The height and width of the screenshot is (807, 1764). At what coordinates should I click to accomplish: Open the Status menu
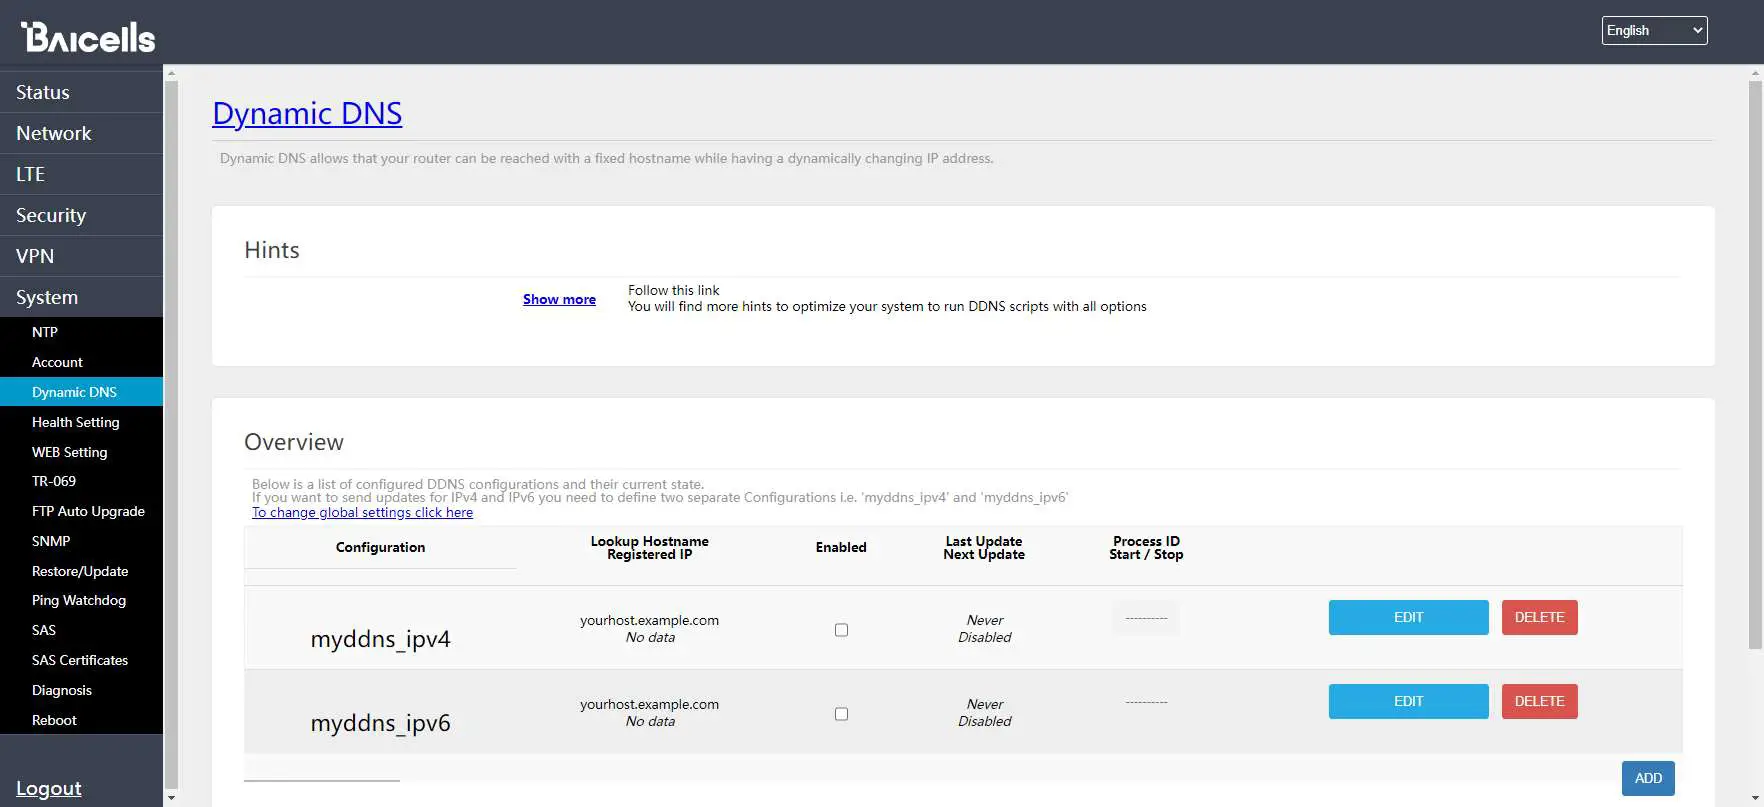(43, 92)
